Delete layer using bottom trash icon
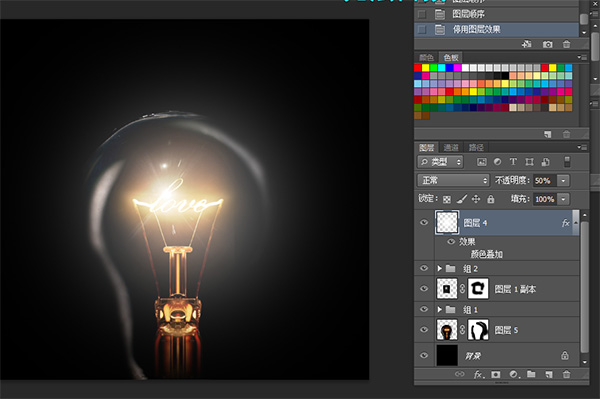Image resolution: width=600 pixels, height=399 pixels. tap(566, 374)
